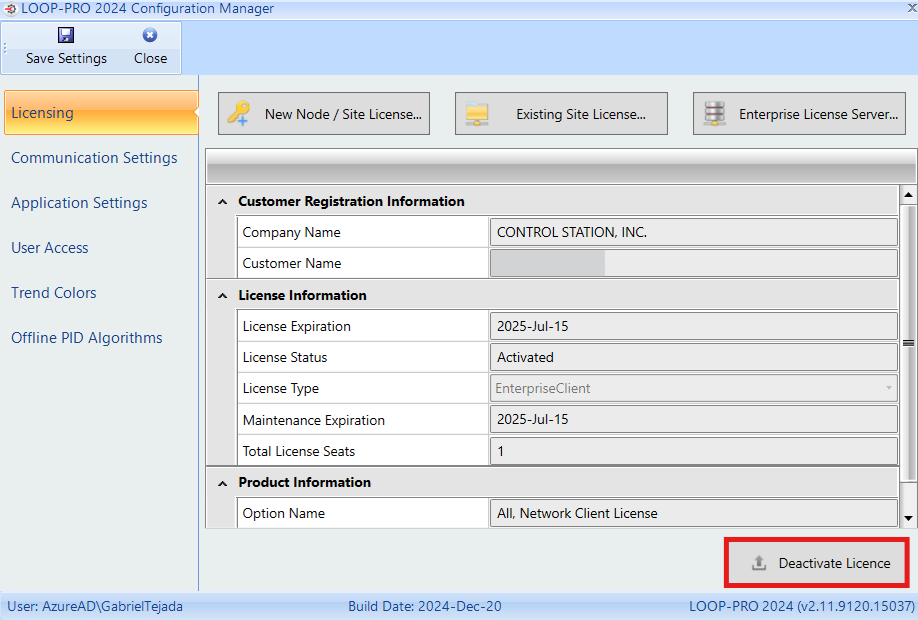This screenshot has height=620, width=918.
Task: Open the Trend Colors page
Action: tap(54, 293)
